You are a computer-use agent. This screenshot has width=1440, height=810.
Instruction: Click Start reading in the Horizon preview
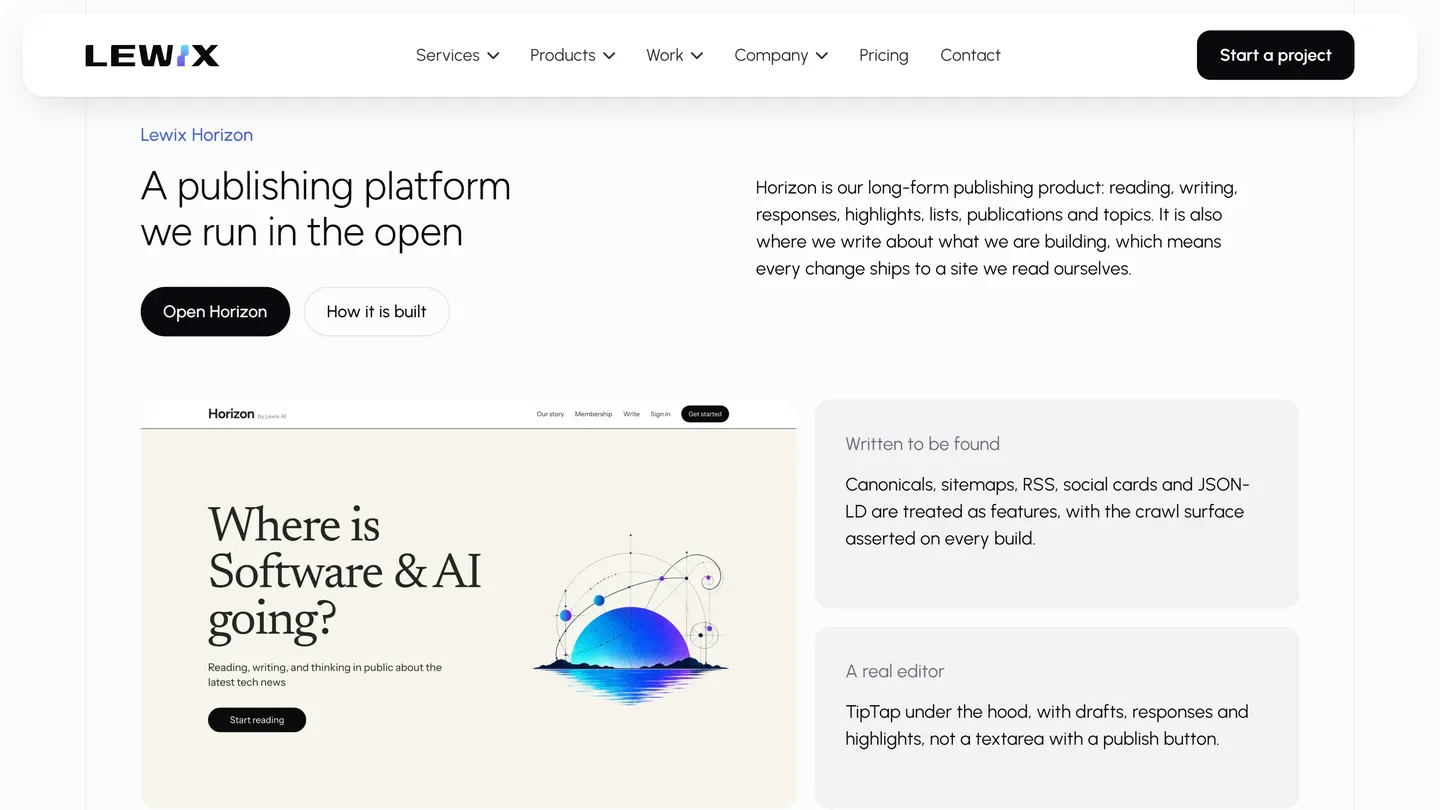click(x=257, y=720)
